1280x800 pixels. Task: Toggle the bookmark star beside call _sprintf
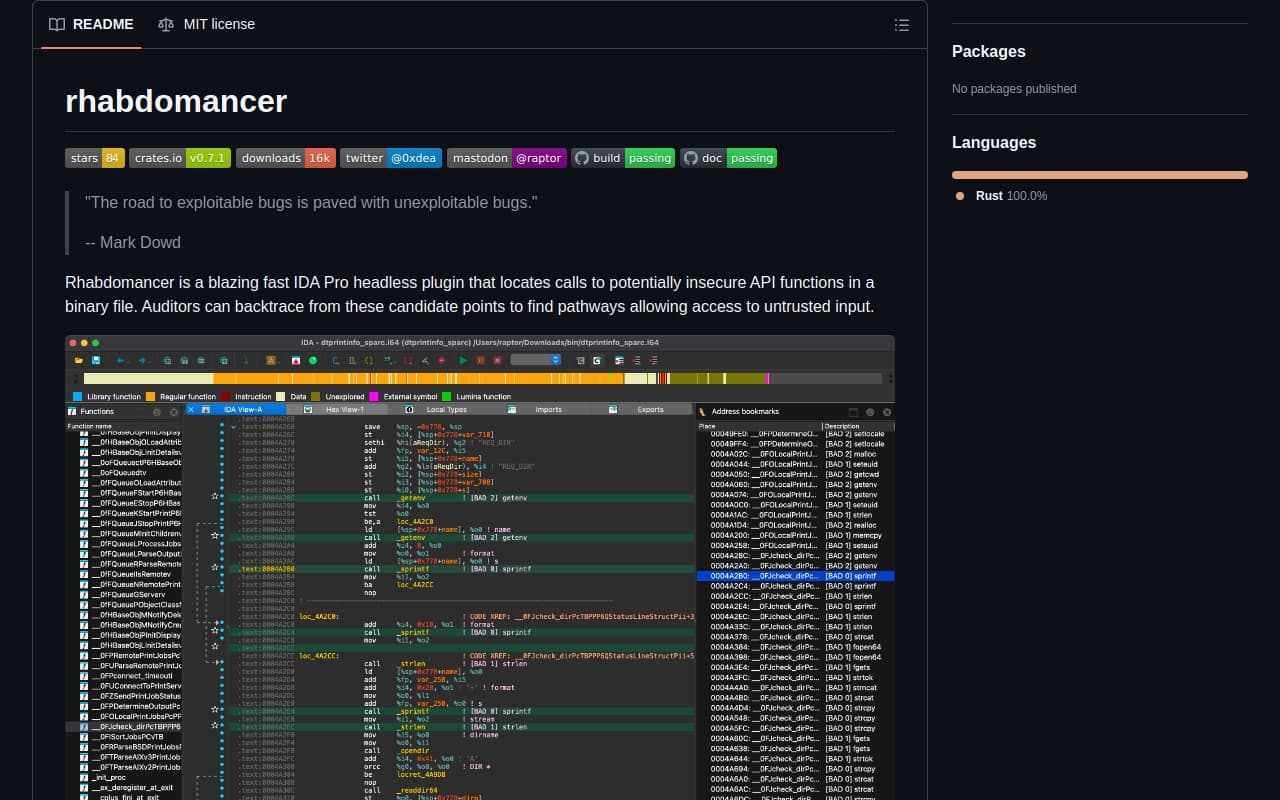[x=215, y=568]
